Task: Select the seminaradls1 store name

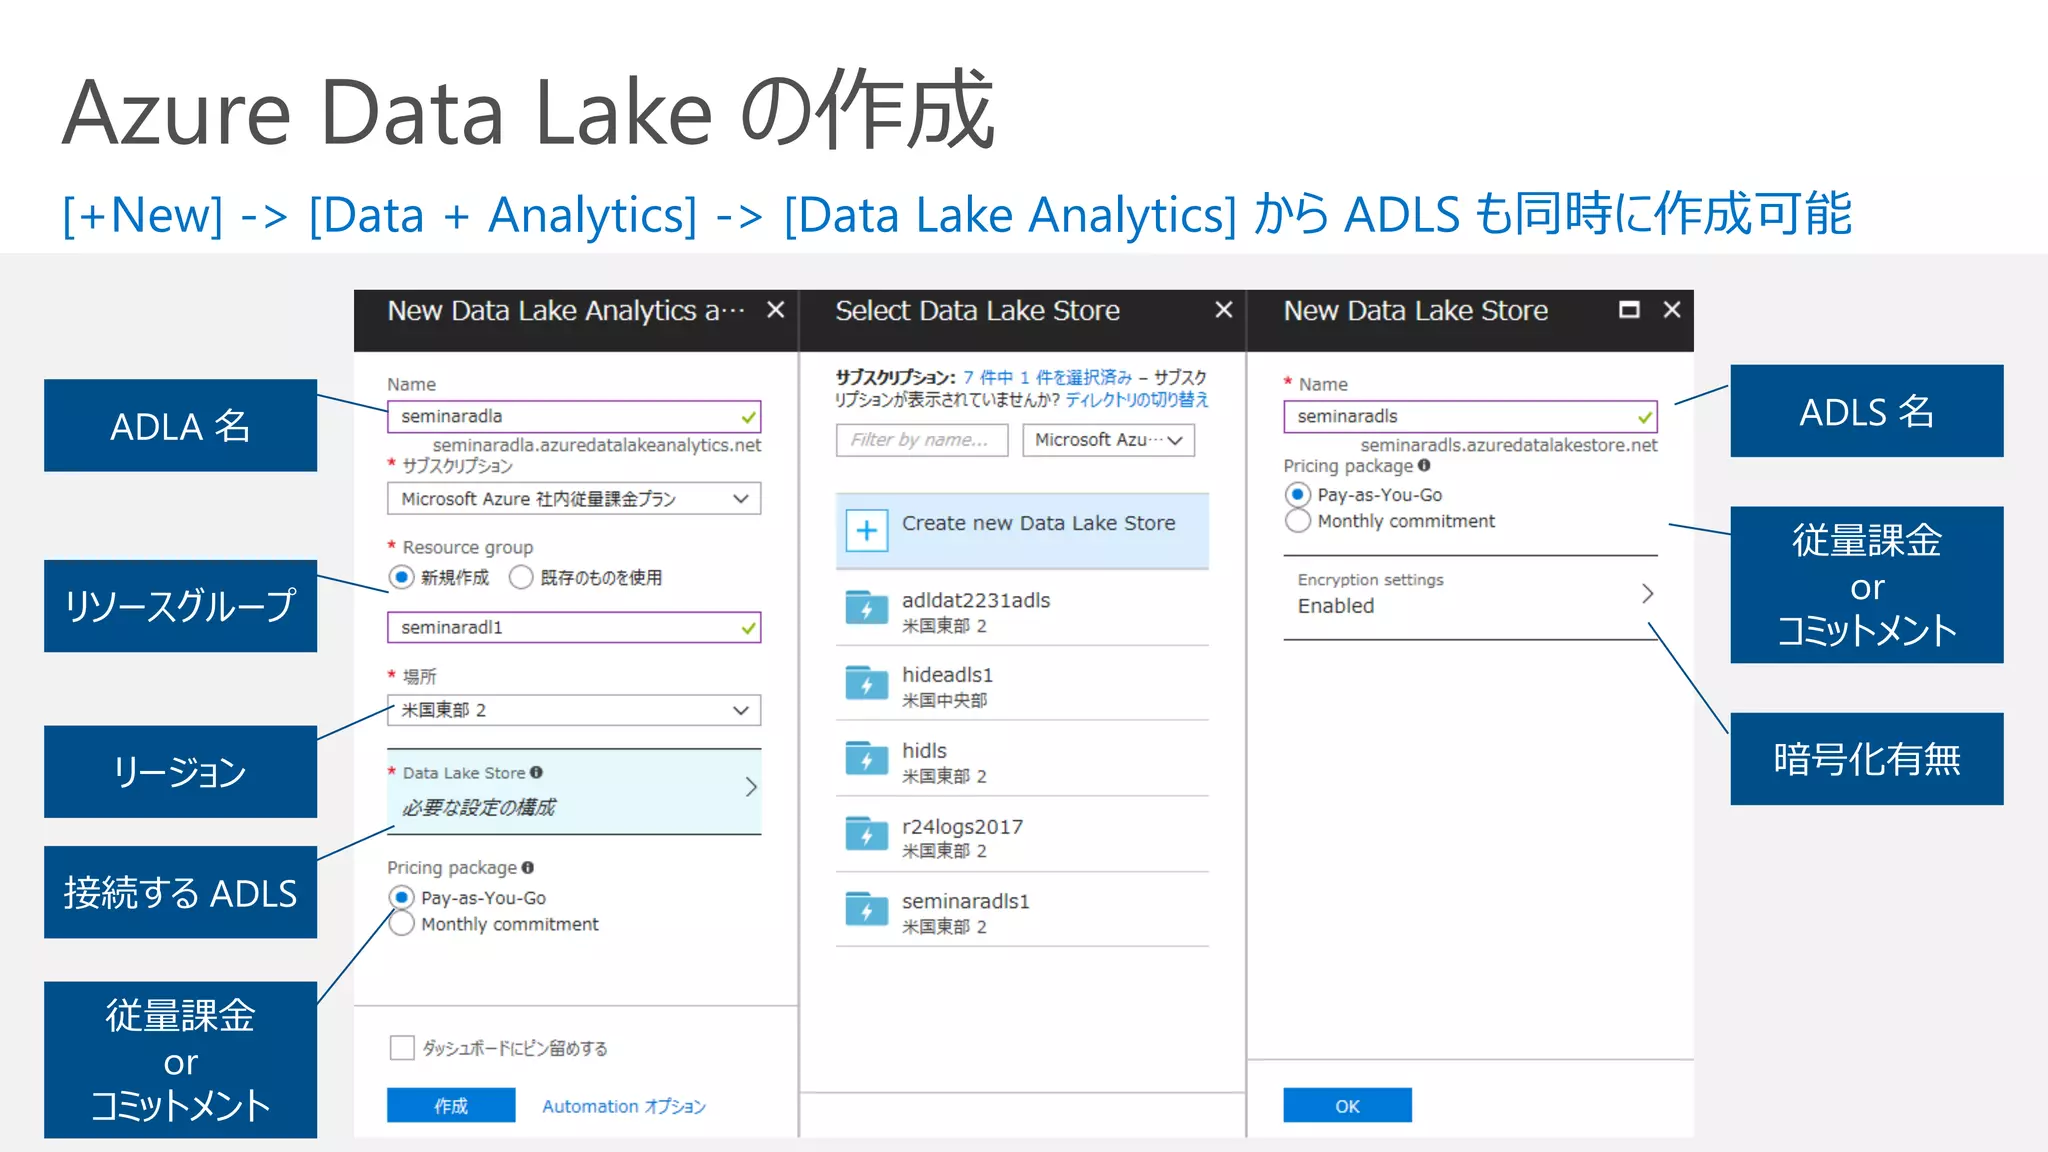Action: [x=965, y=901]
